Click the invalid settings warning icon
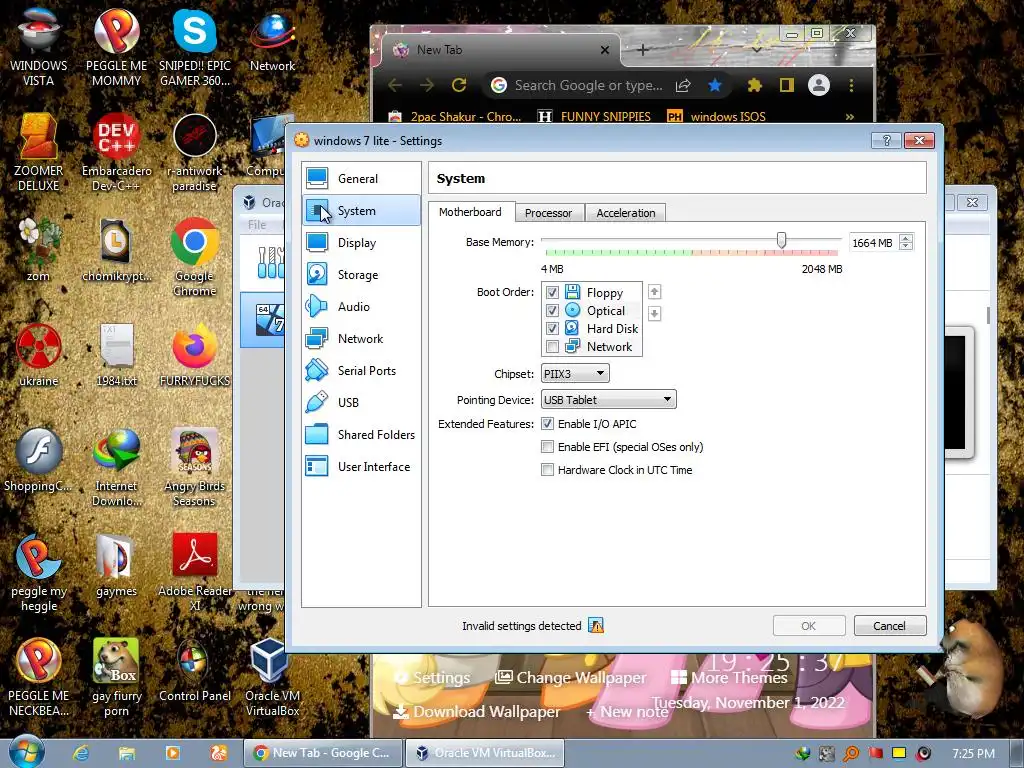This screenshot has height=768, width=1024. (596, 626)
